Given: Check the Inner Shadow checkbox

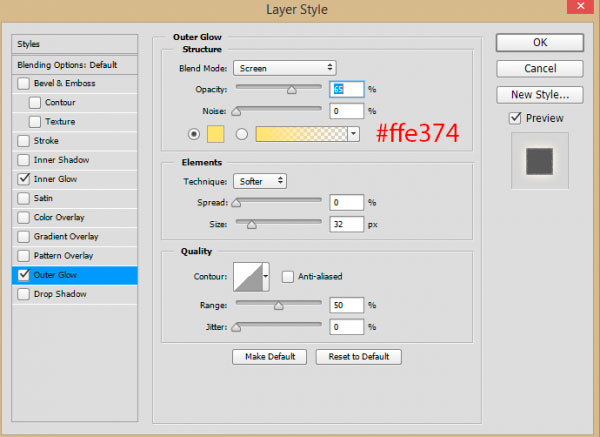Looking at the screenshot, I should coord(23,160).
